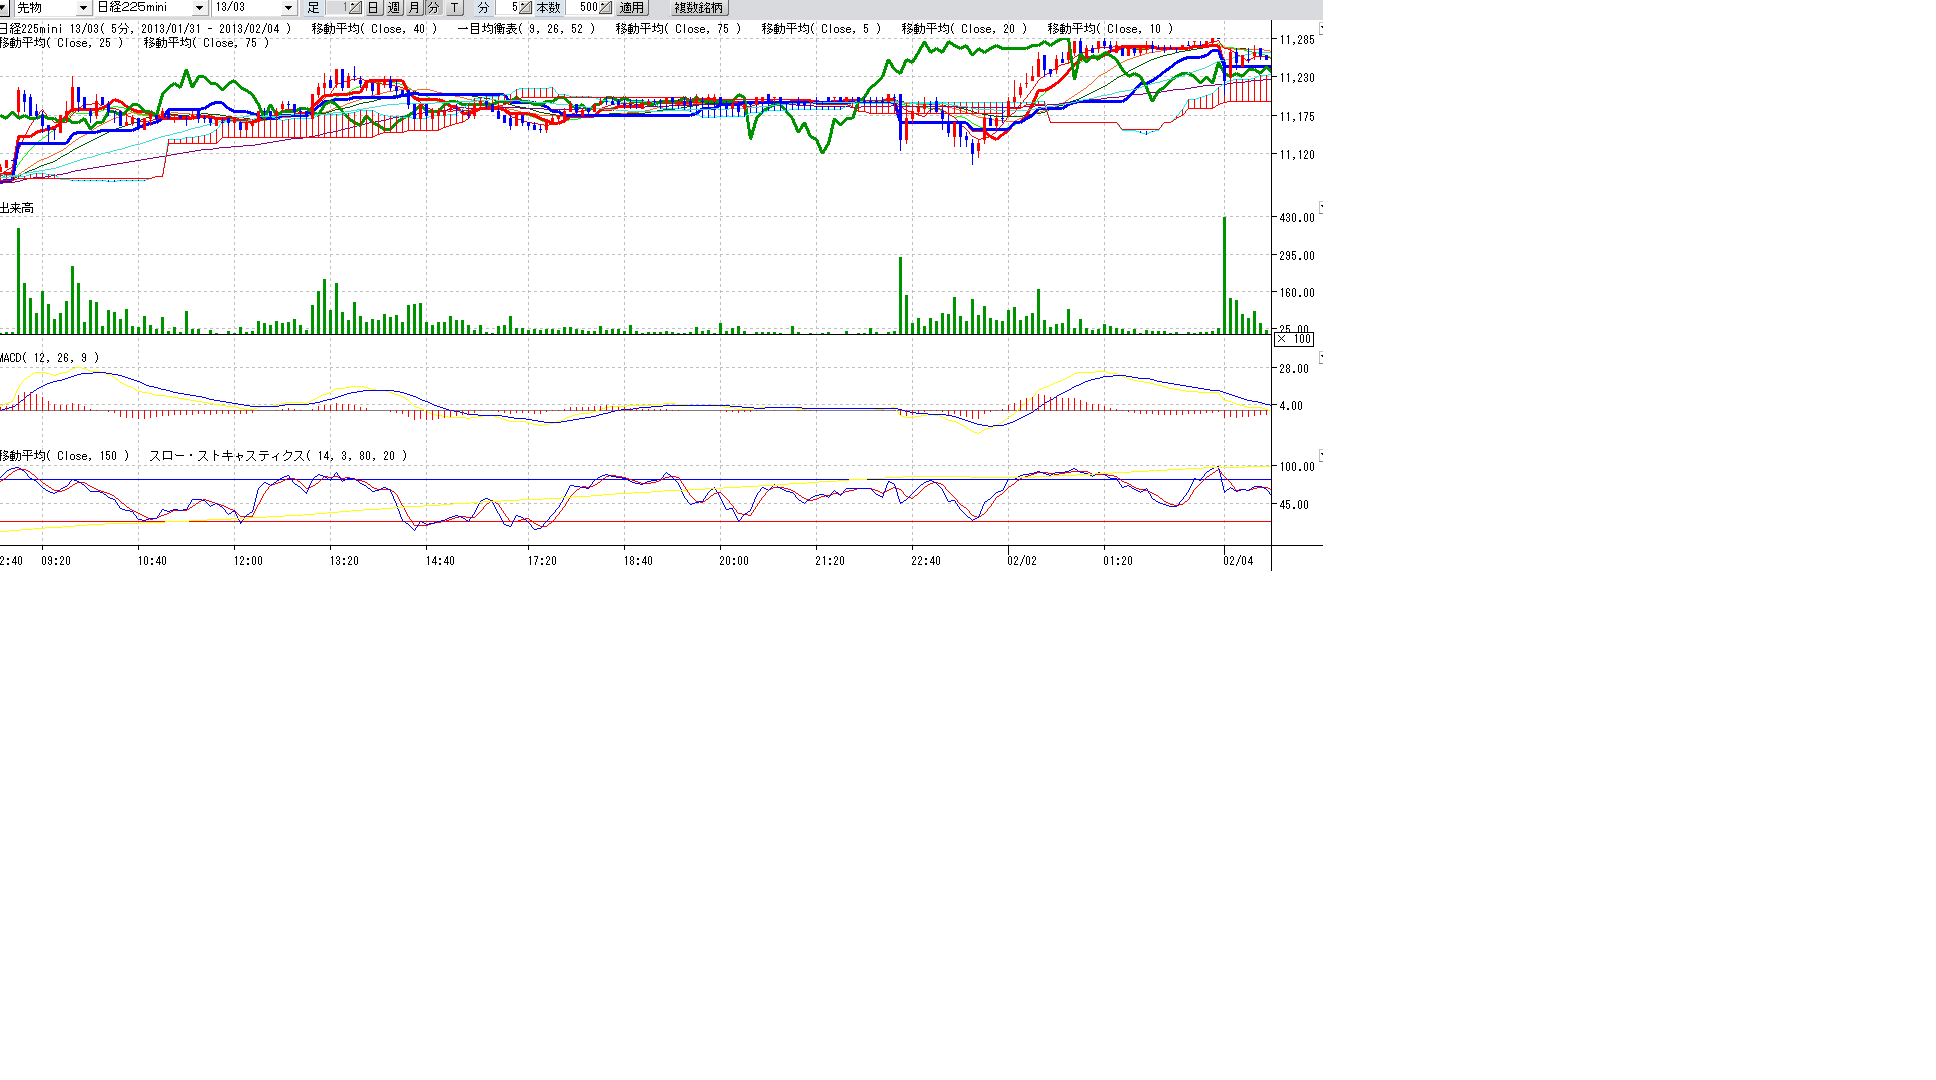1936x1080 pixels.
Task: Switch chart to weekly (週) bars
Action: pos(394,8)
